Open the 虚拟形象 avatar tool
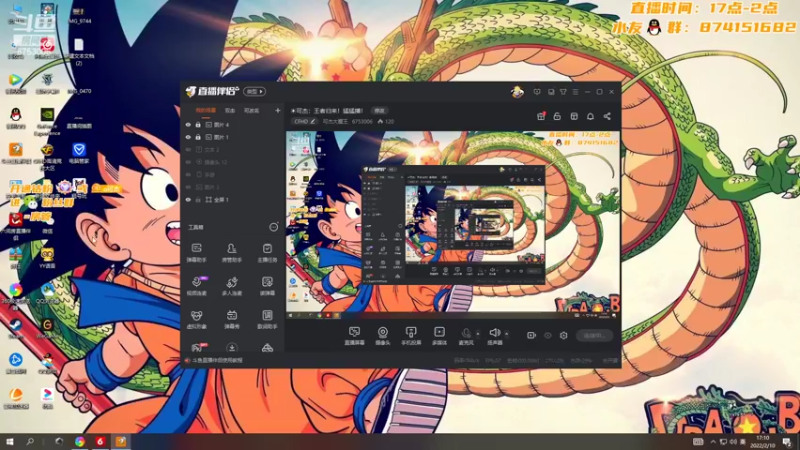The width and height of the screenshot is (800, 450). tap(196, 319)
